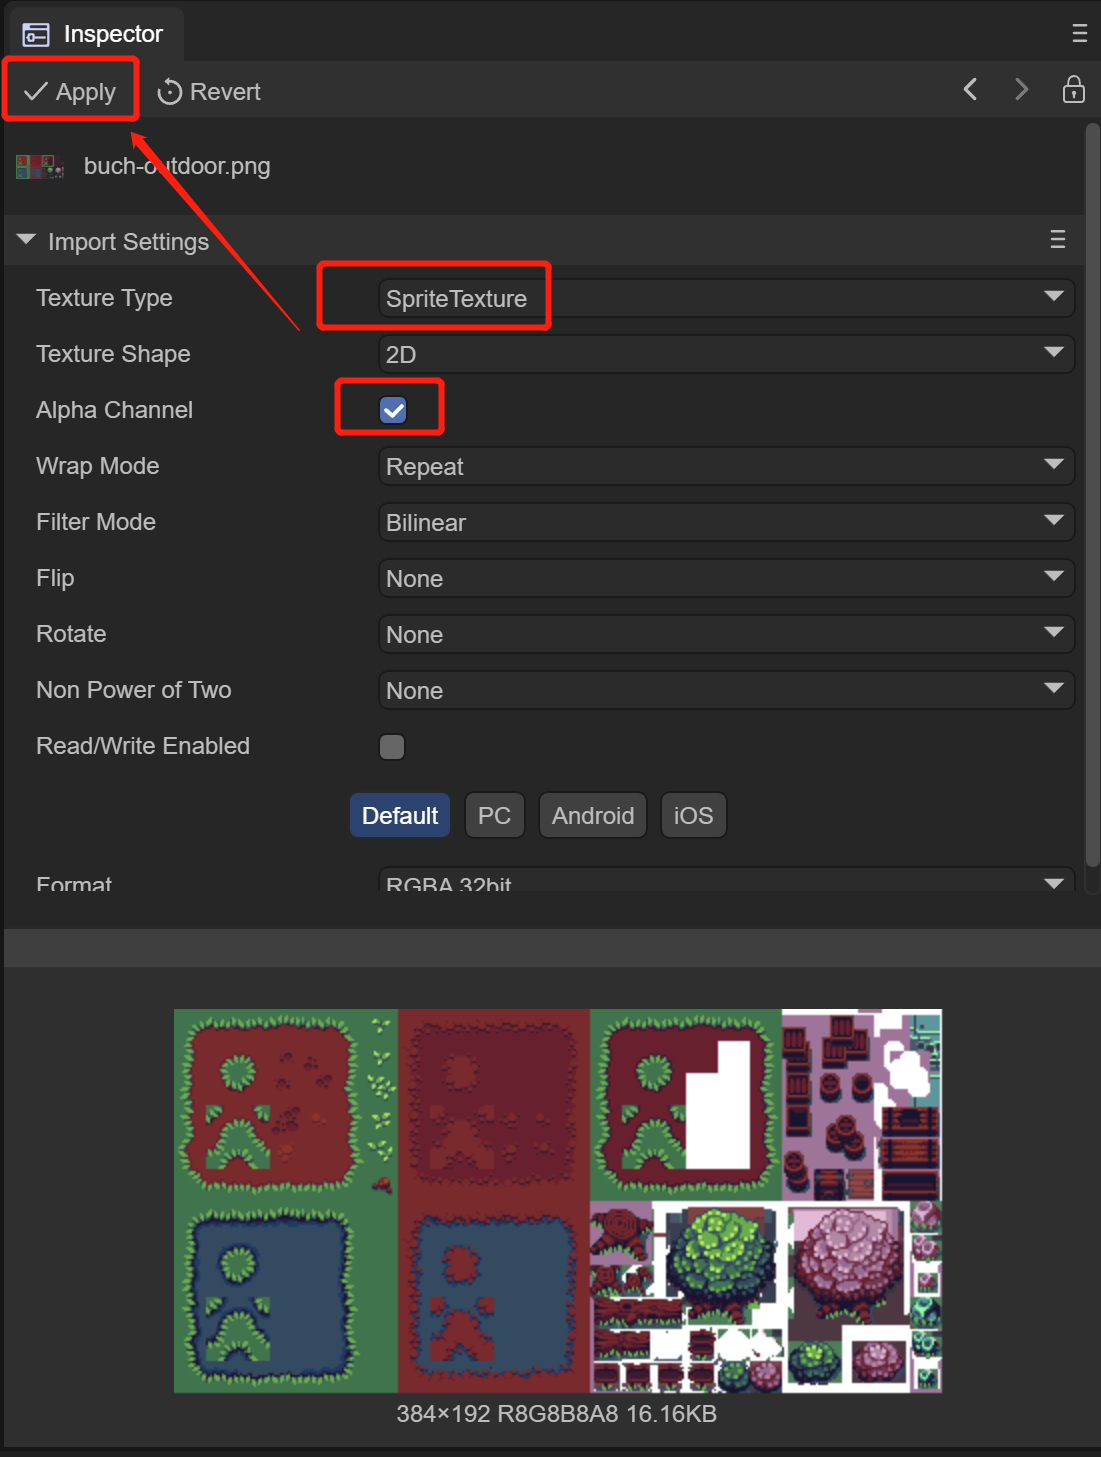The height and width of the screenshot is (1457, 1101).
Task: Uncheck the Alpha Channel checkbox
Action: click(x=393, y=410)
